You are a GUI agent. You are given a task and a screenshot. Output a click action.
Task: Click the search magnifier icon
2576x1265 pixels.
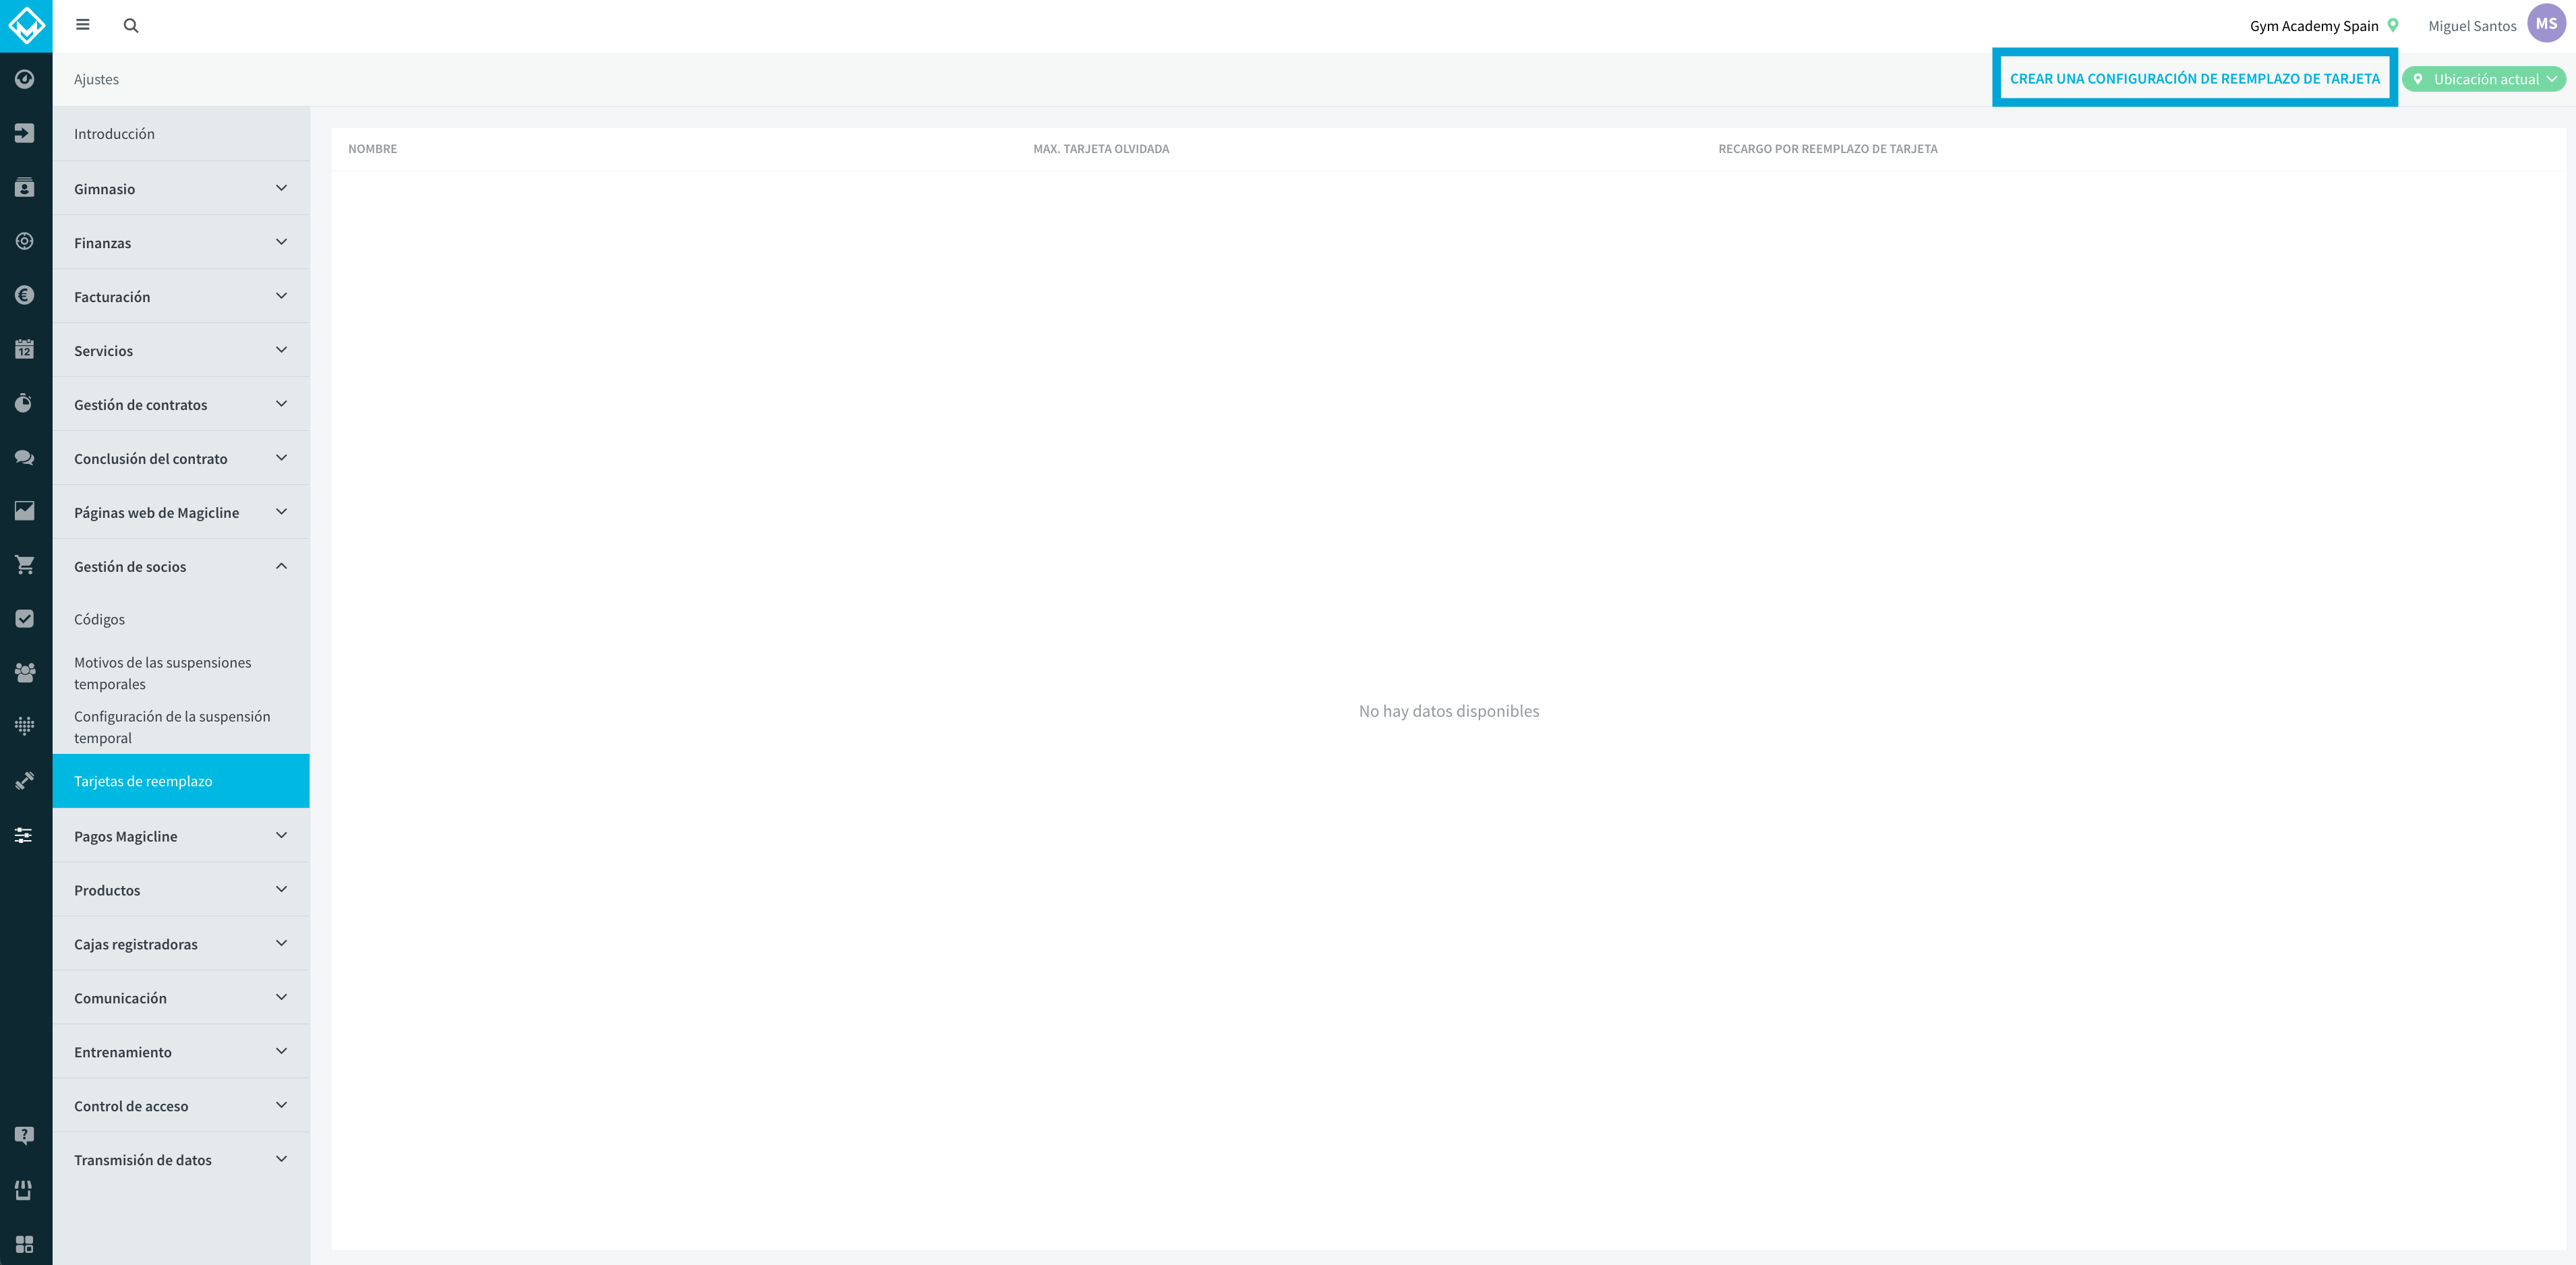[131, 26]
